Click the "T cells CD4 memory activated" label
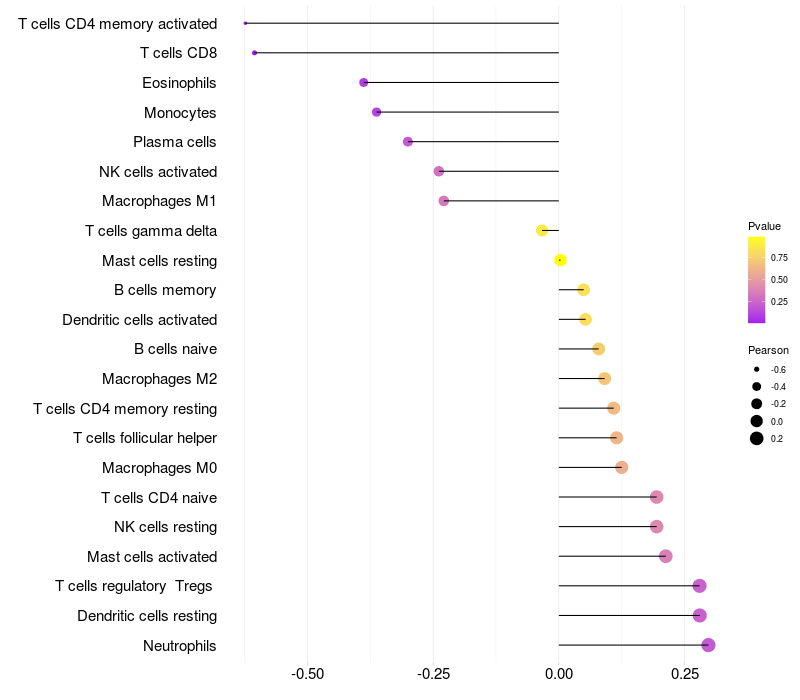 [x=117, y=23]
